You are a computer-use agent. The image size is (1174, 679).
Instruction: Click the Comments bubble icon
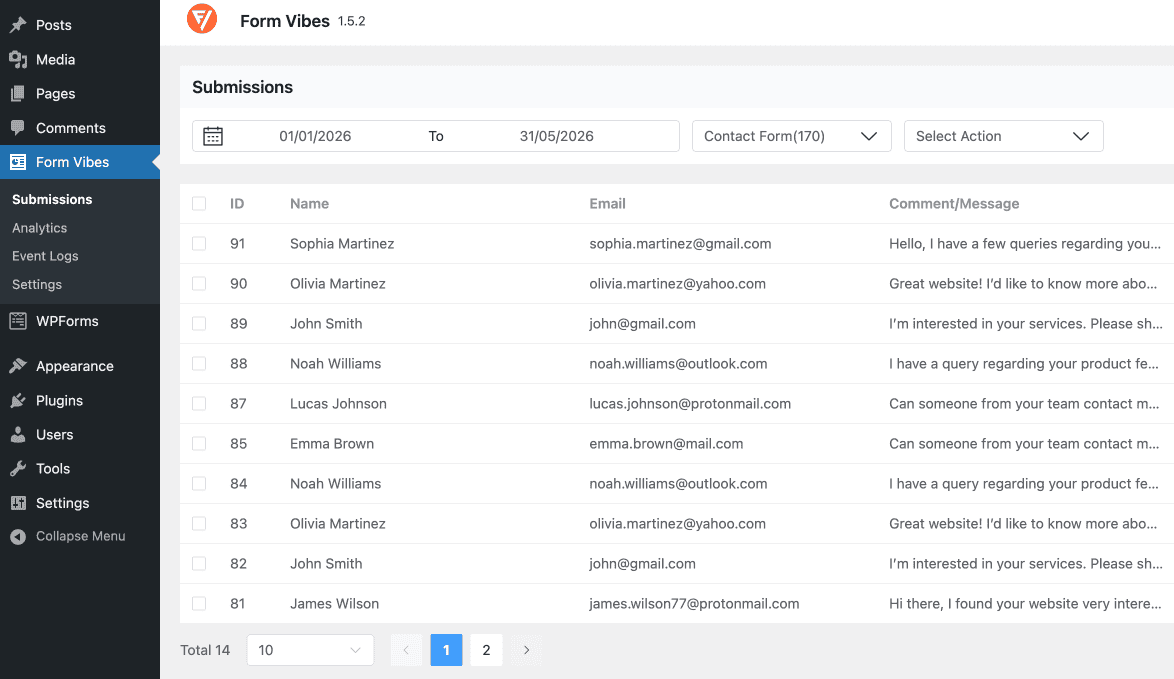[x=18, y=128]
